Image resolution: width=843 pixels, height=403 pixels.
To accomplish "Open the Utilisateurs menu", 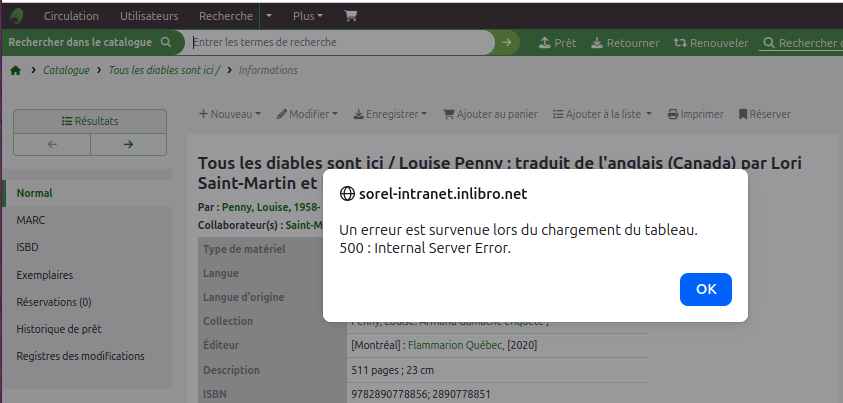I will (x=149, y=16).
